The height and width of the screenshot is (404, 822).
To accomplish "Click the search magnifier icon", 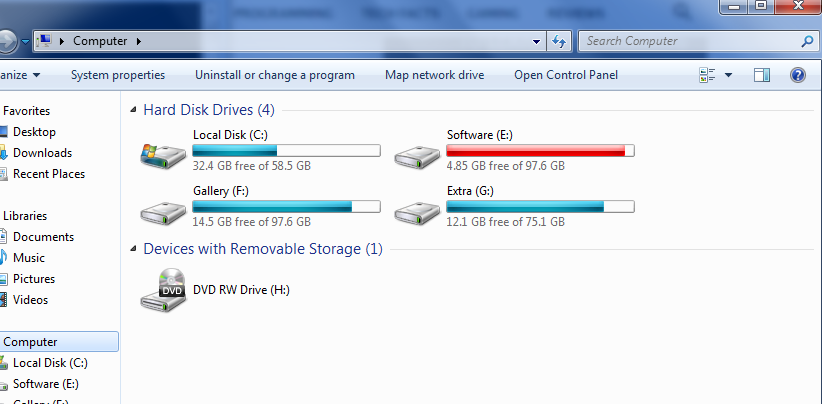I will point(807,41).
